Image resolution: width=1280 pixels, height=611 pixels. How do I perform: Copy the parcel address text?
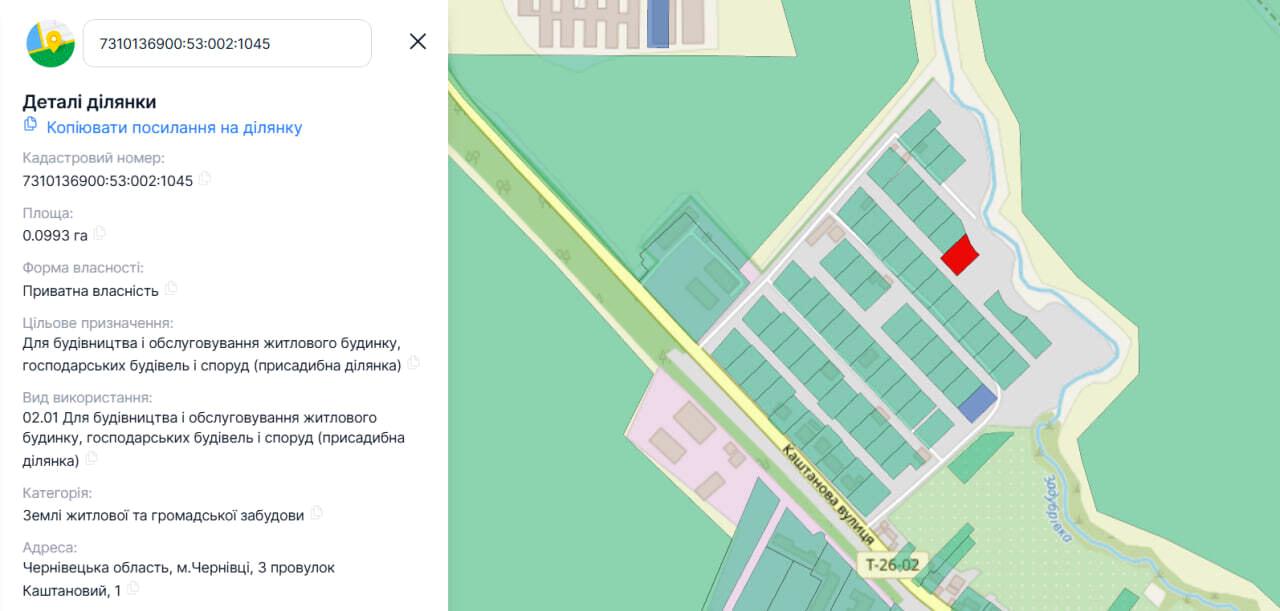coord(133,590)
